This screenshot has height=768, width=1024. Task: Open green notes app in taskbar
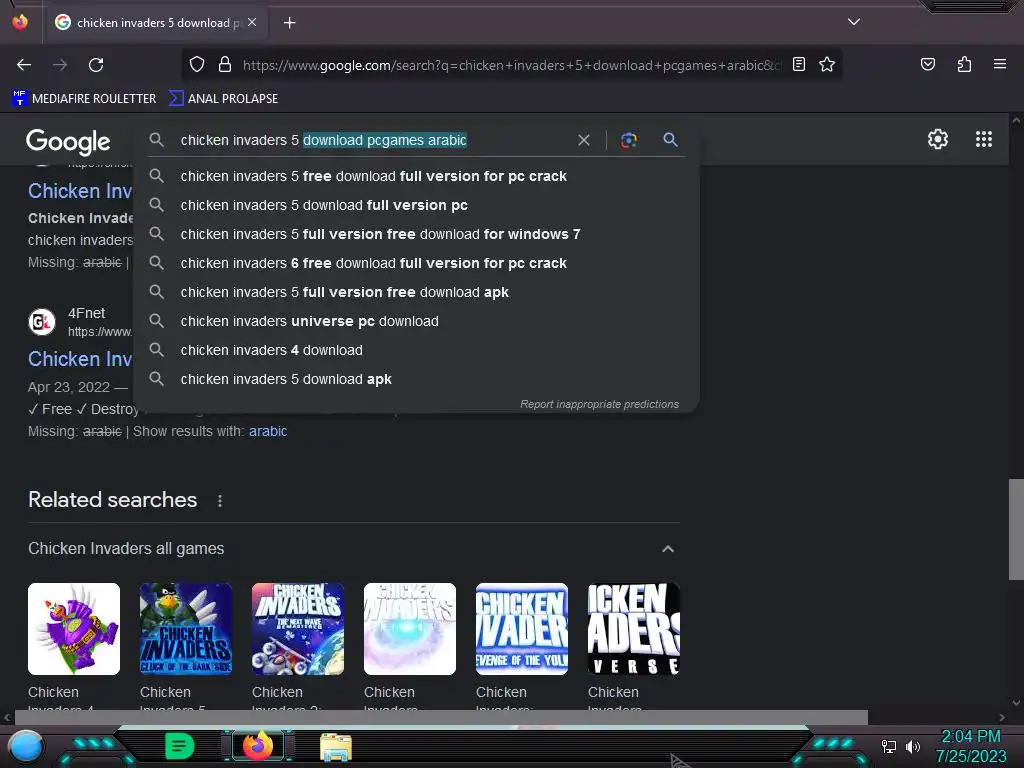click(180, 746)
